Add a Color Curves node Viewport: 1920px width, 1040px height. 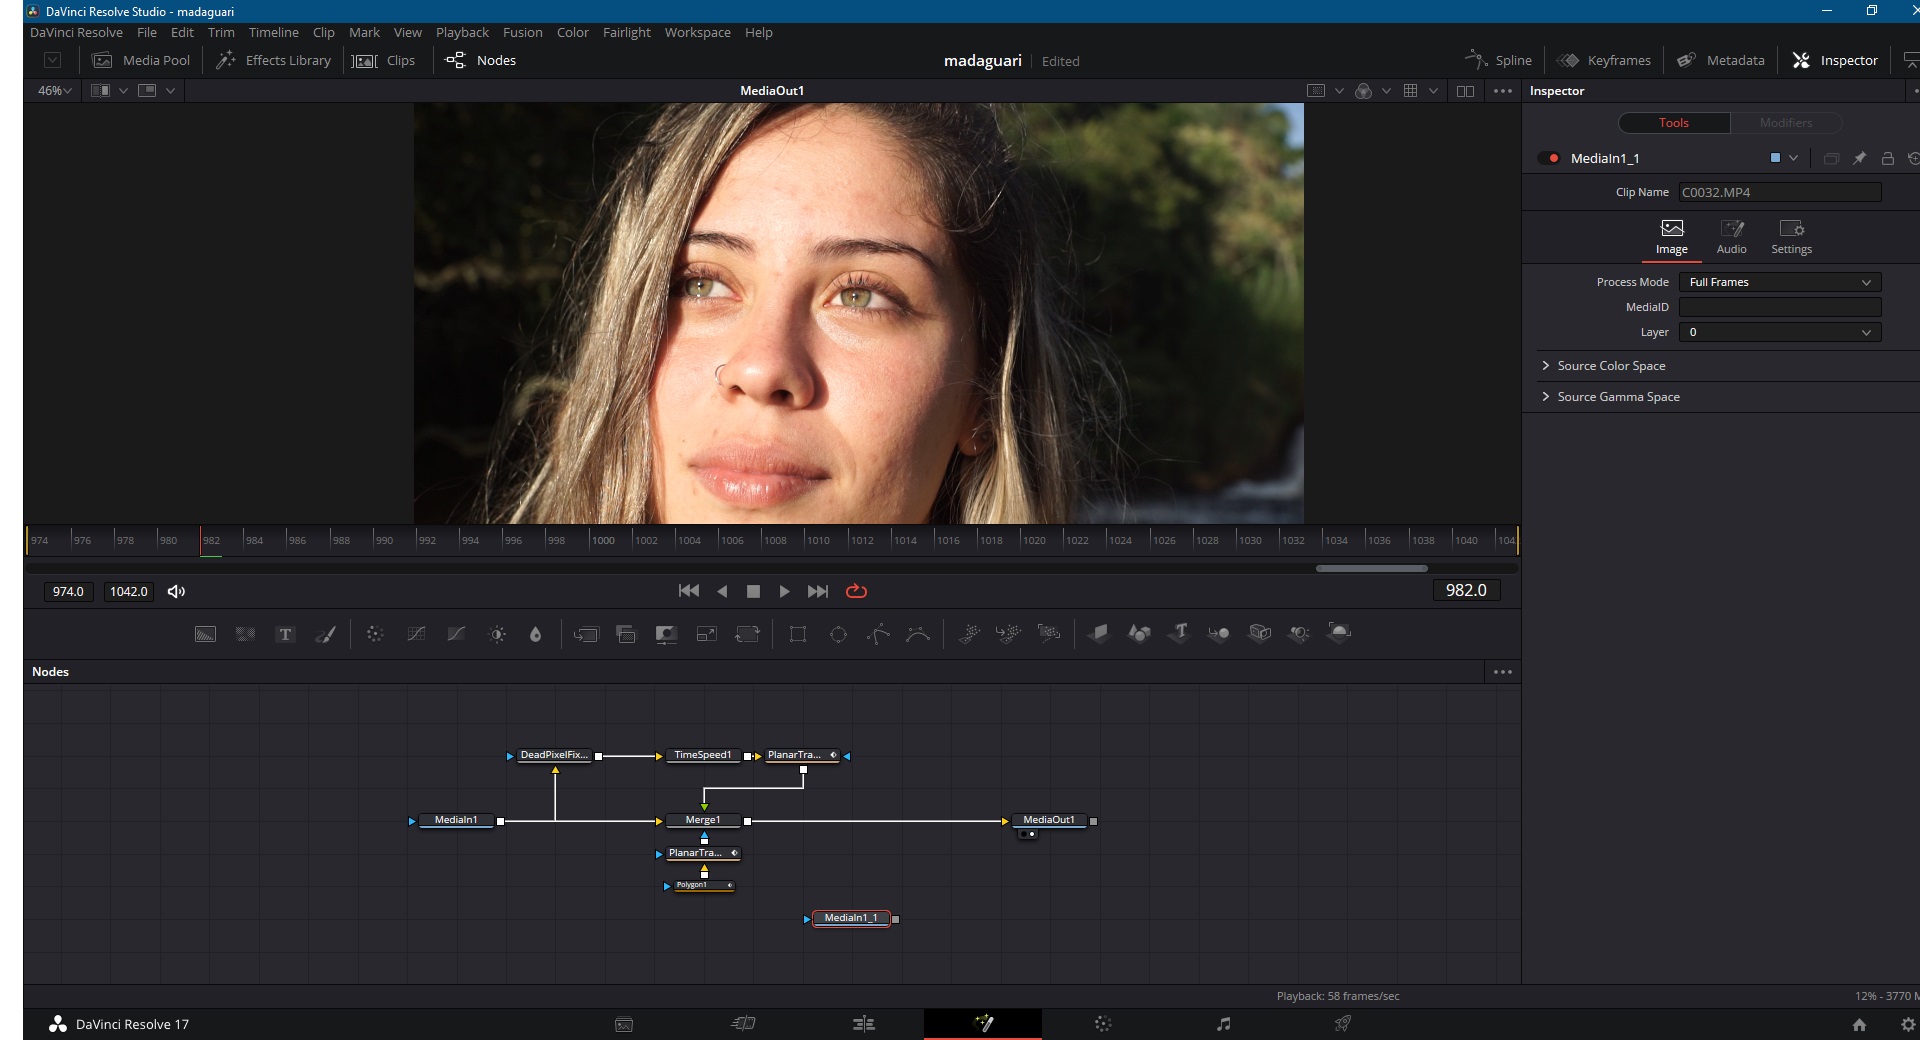416,634
